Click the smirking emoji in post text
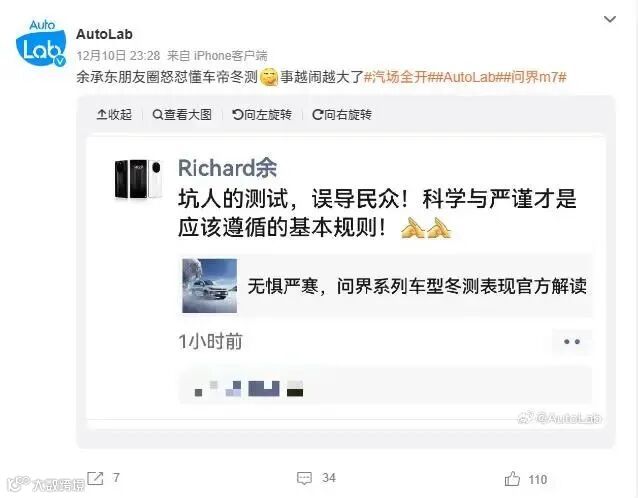This screenshot has width=638, height=498. coord(269,77)
